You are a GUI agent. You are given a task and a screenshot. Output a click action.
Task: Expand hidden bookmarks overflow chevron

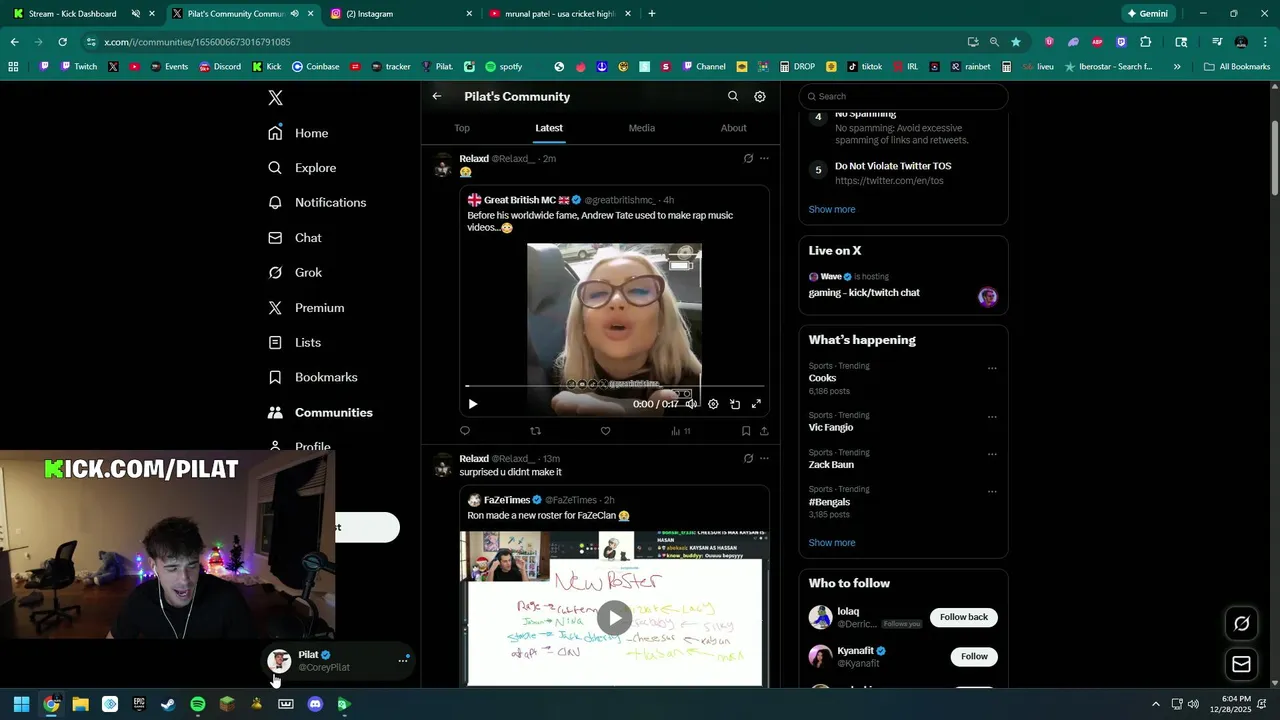(1177, 67)
